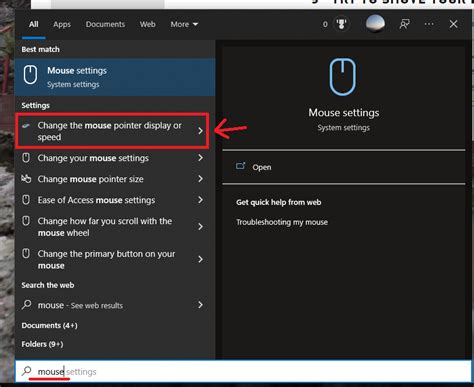Expand arrow for Change your mouse settings
The image size is (474, 387).
pos(200,158)
